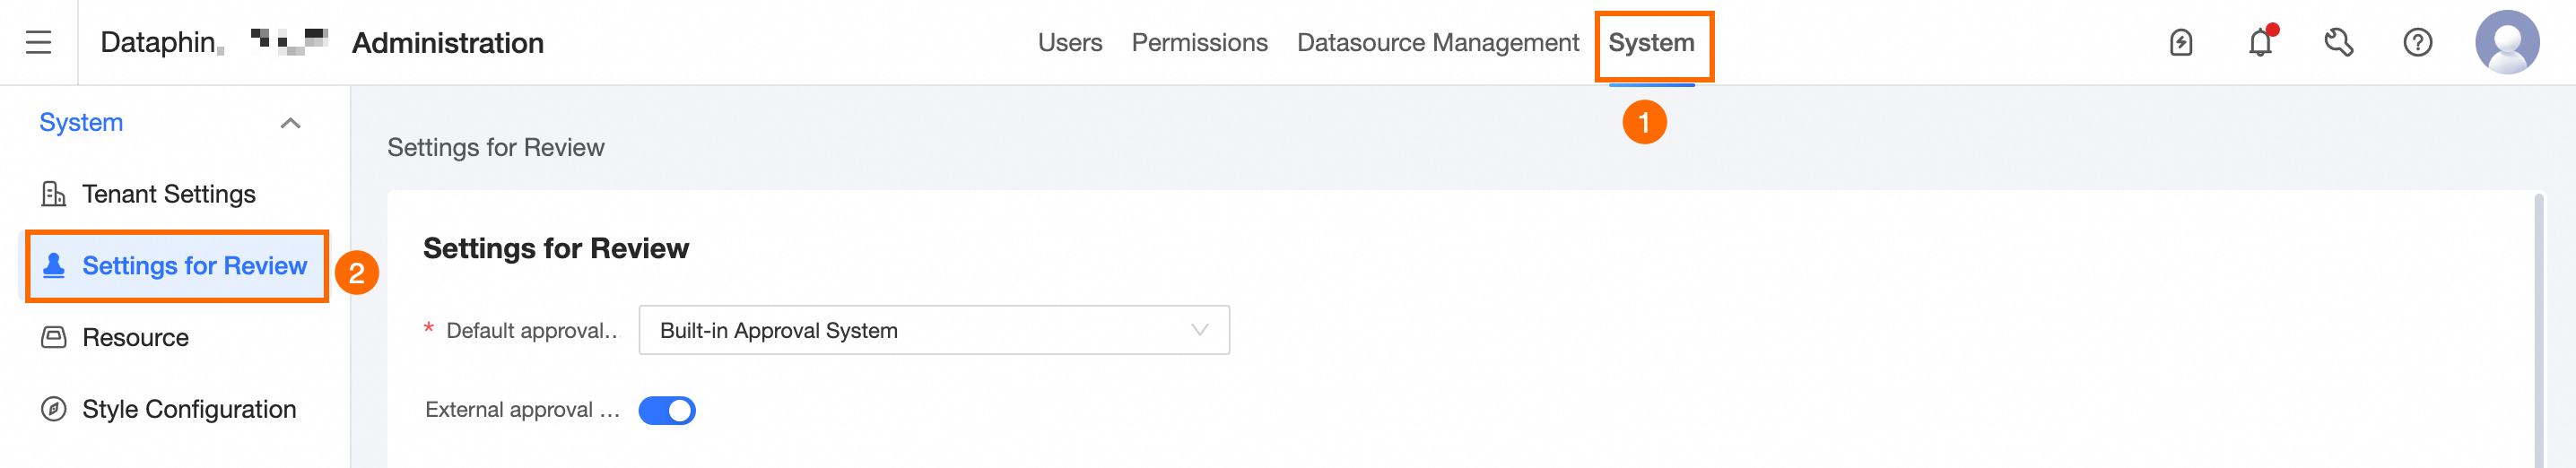Open the help question mark icon
This screenshot has width=2576, height=468.
click(x=2417, y=43)
